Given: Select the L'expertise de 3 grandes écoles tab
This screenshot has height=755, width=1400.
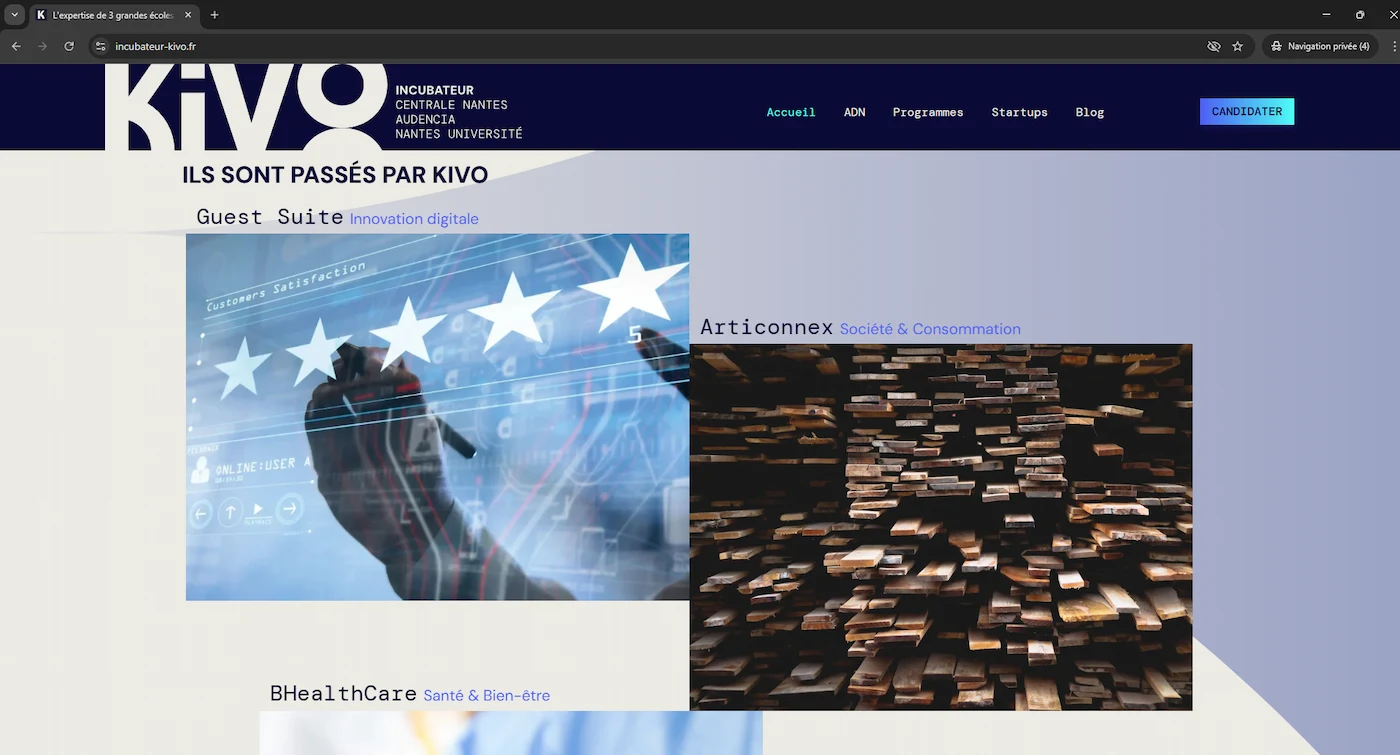Looking at the screenshot, I should pyautogui.click(x=114, y=15).
